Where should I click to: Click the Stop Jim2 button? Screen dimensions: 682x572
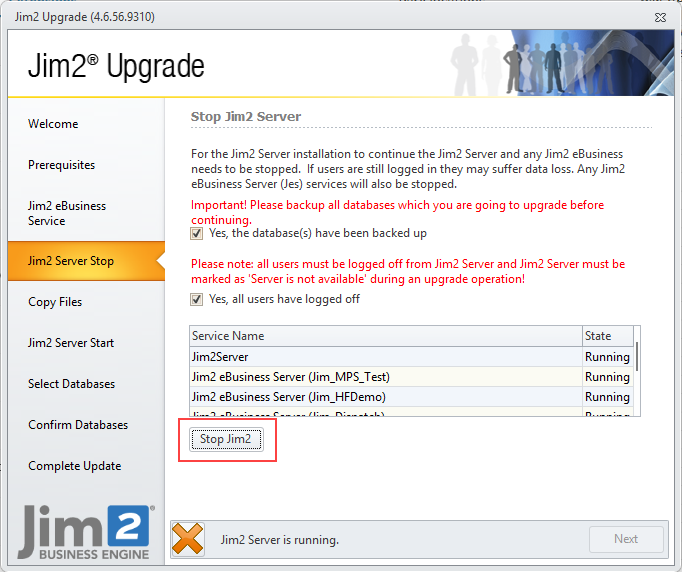(x=226, y=439)
